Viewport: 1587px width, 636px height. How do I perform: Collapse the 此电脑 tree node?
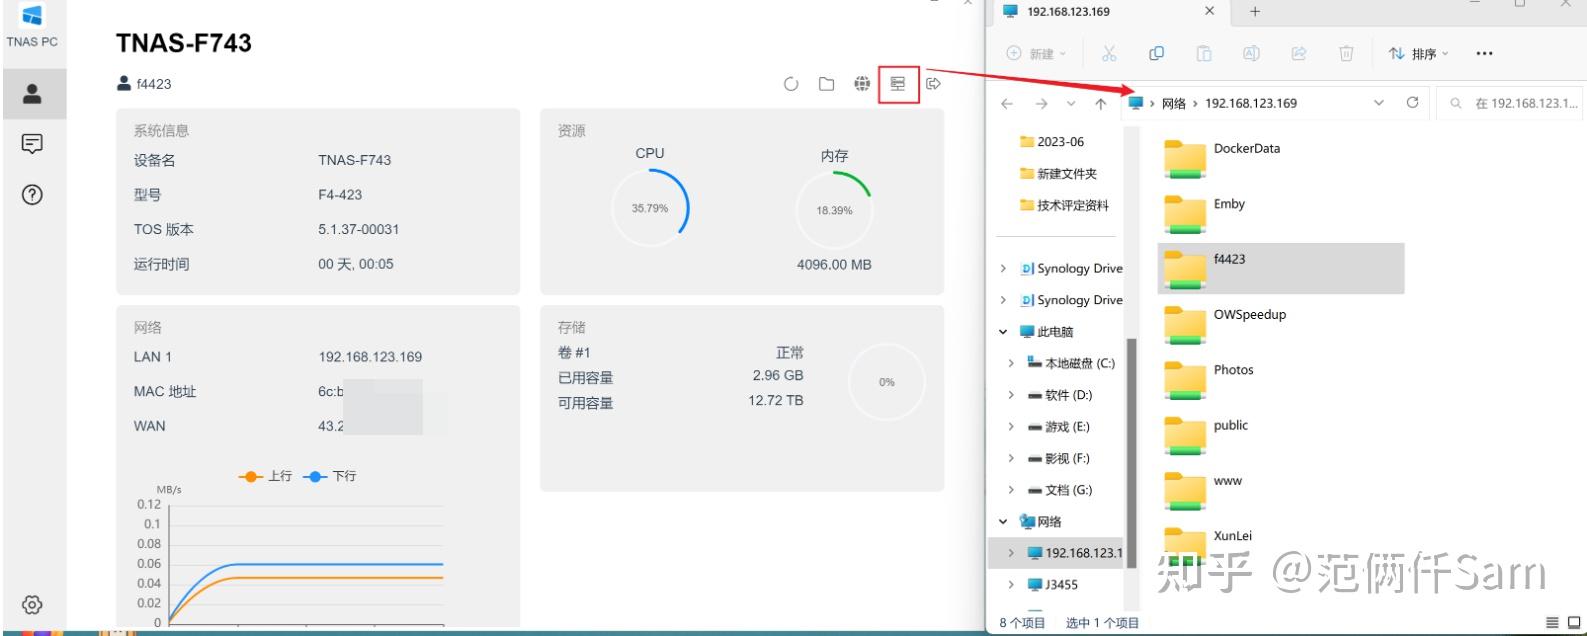(x=1003, y=332)
